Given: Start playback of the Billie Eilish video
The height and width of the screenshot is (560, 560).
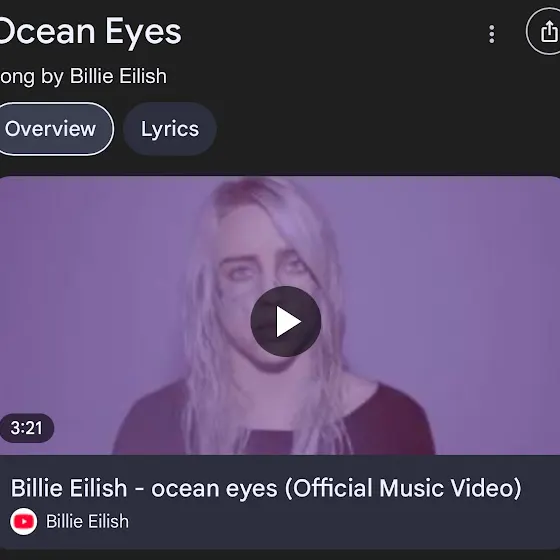Looking at the screenshot, I should click(x=286, y=321).
